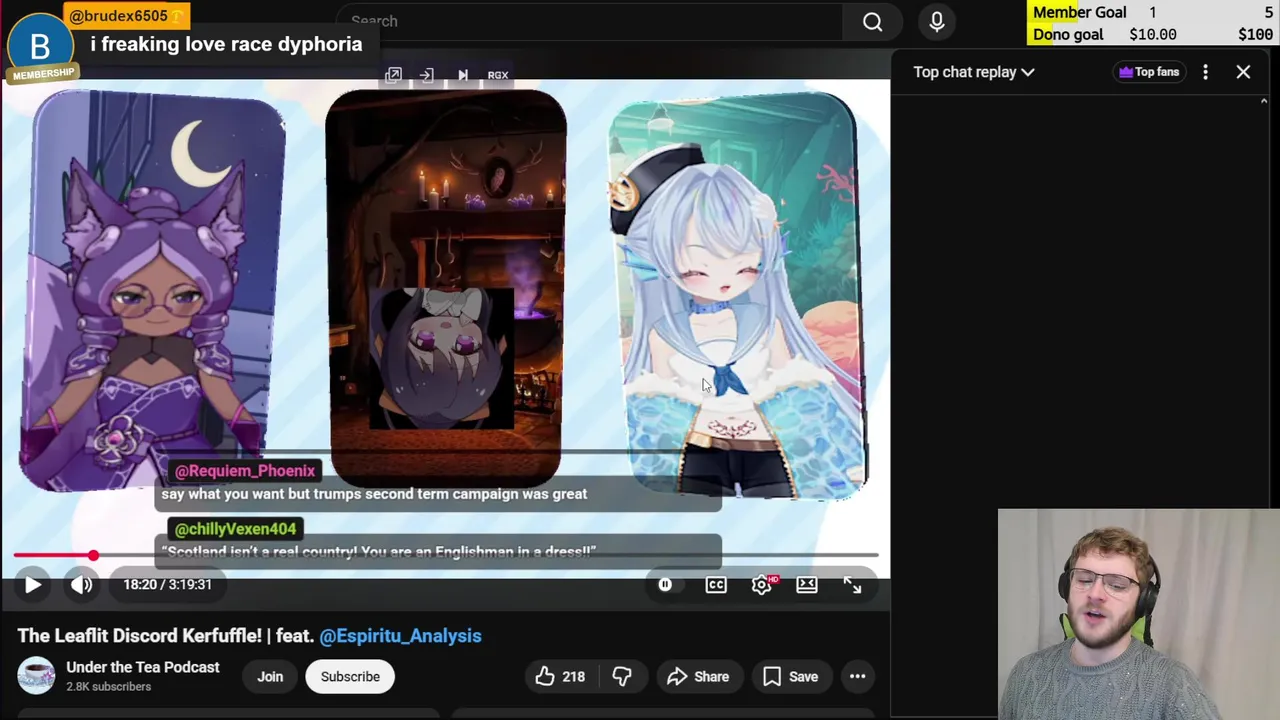The image size is (1280, 720).
Task: Switch to theater mode
Action: 807,585
